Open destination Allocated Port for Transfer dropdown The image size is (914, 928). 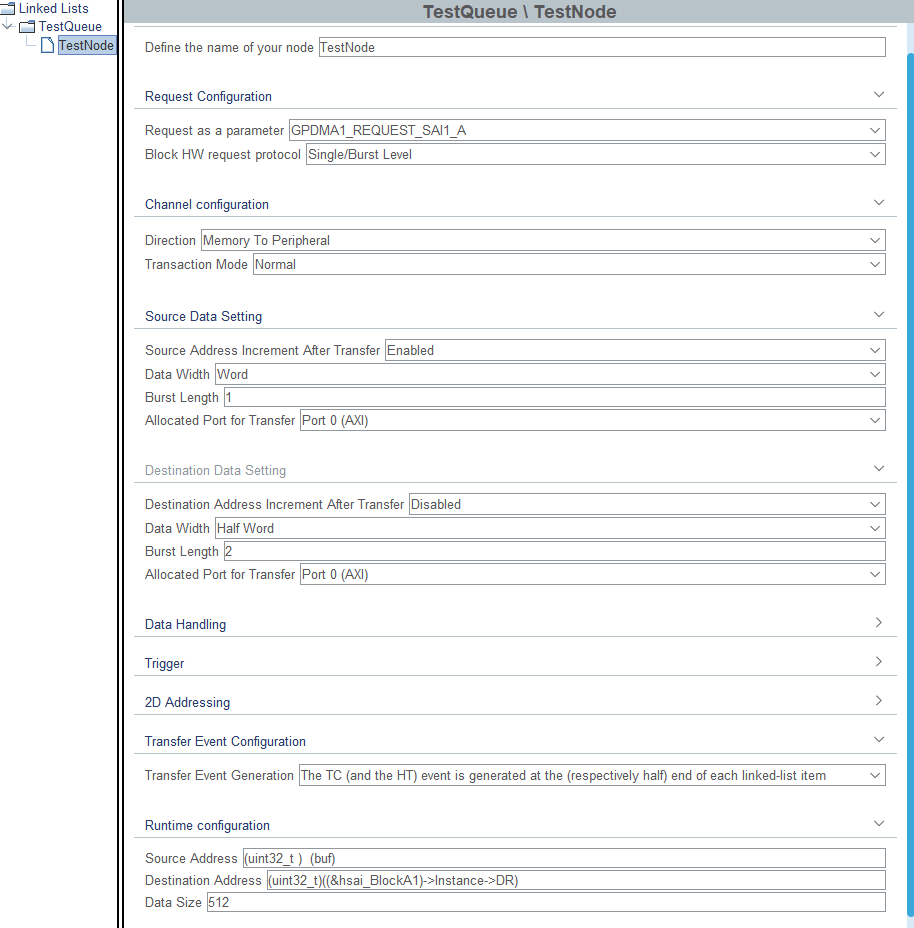[593, 574]
